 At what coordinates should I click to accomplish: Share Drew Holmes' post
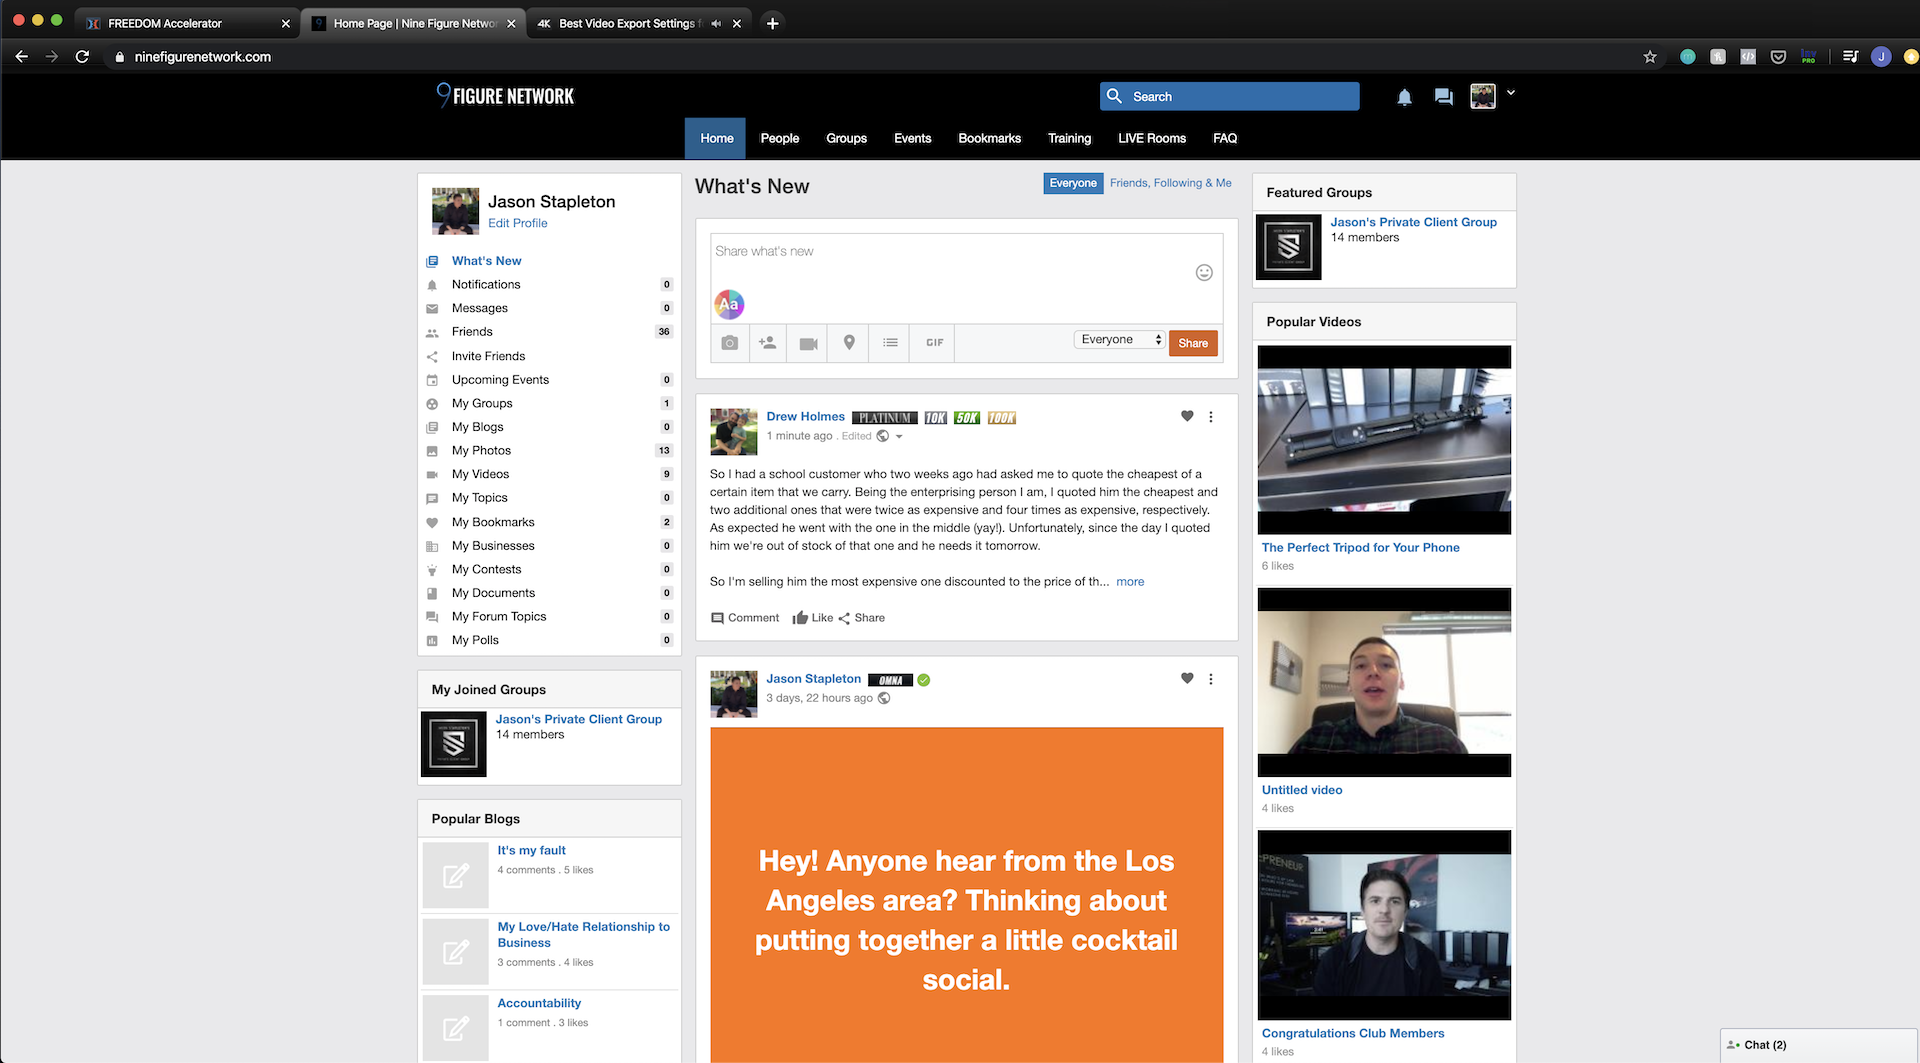point(861,618)
